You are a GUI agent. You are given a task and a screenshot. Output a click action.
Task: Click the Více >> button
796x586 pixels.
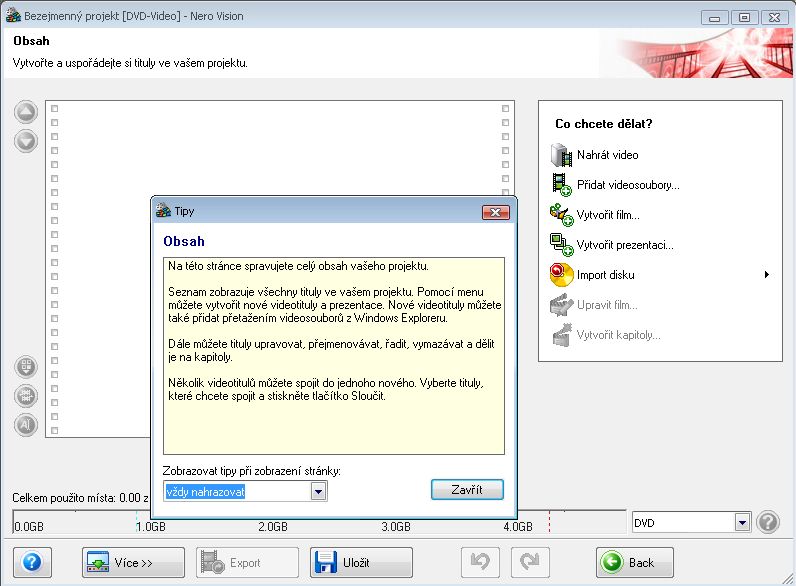coord(133,562)
